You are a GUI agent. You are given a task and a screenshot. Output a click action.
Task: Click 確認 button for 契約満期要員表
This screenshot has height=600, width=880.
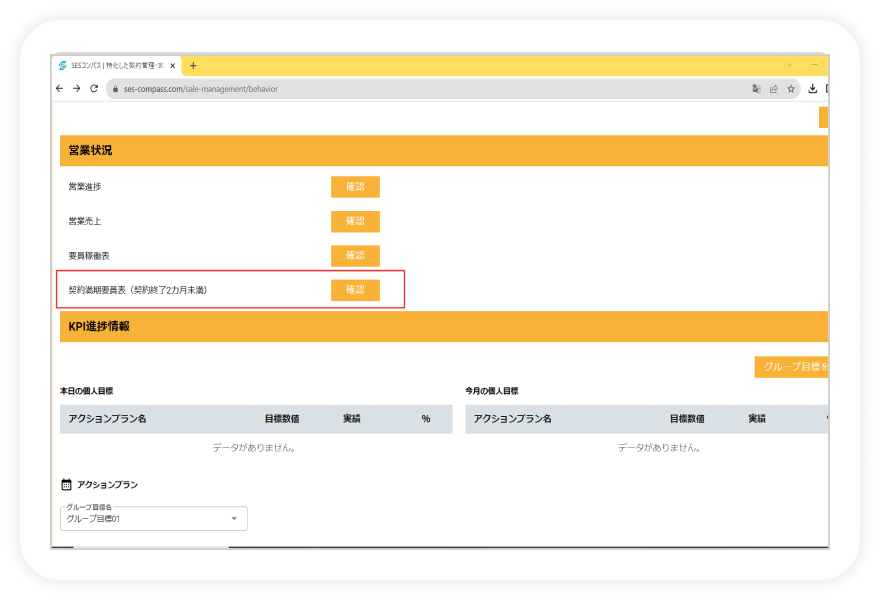(x=355, y=290)
